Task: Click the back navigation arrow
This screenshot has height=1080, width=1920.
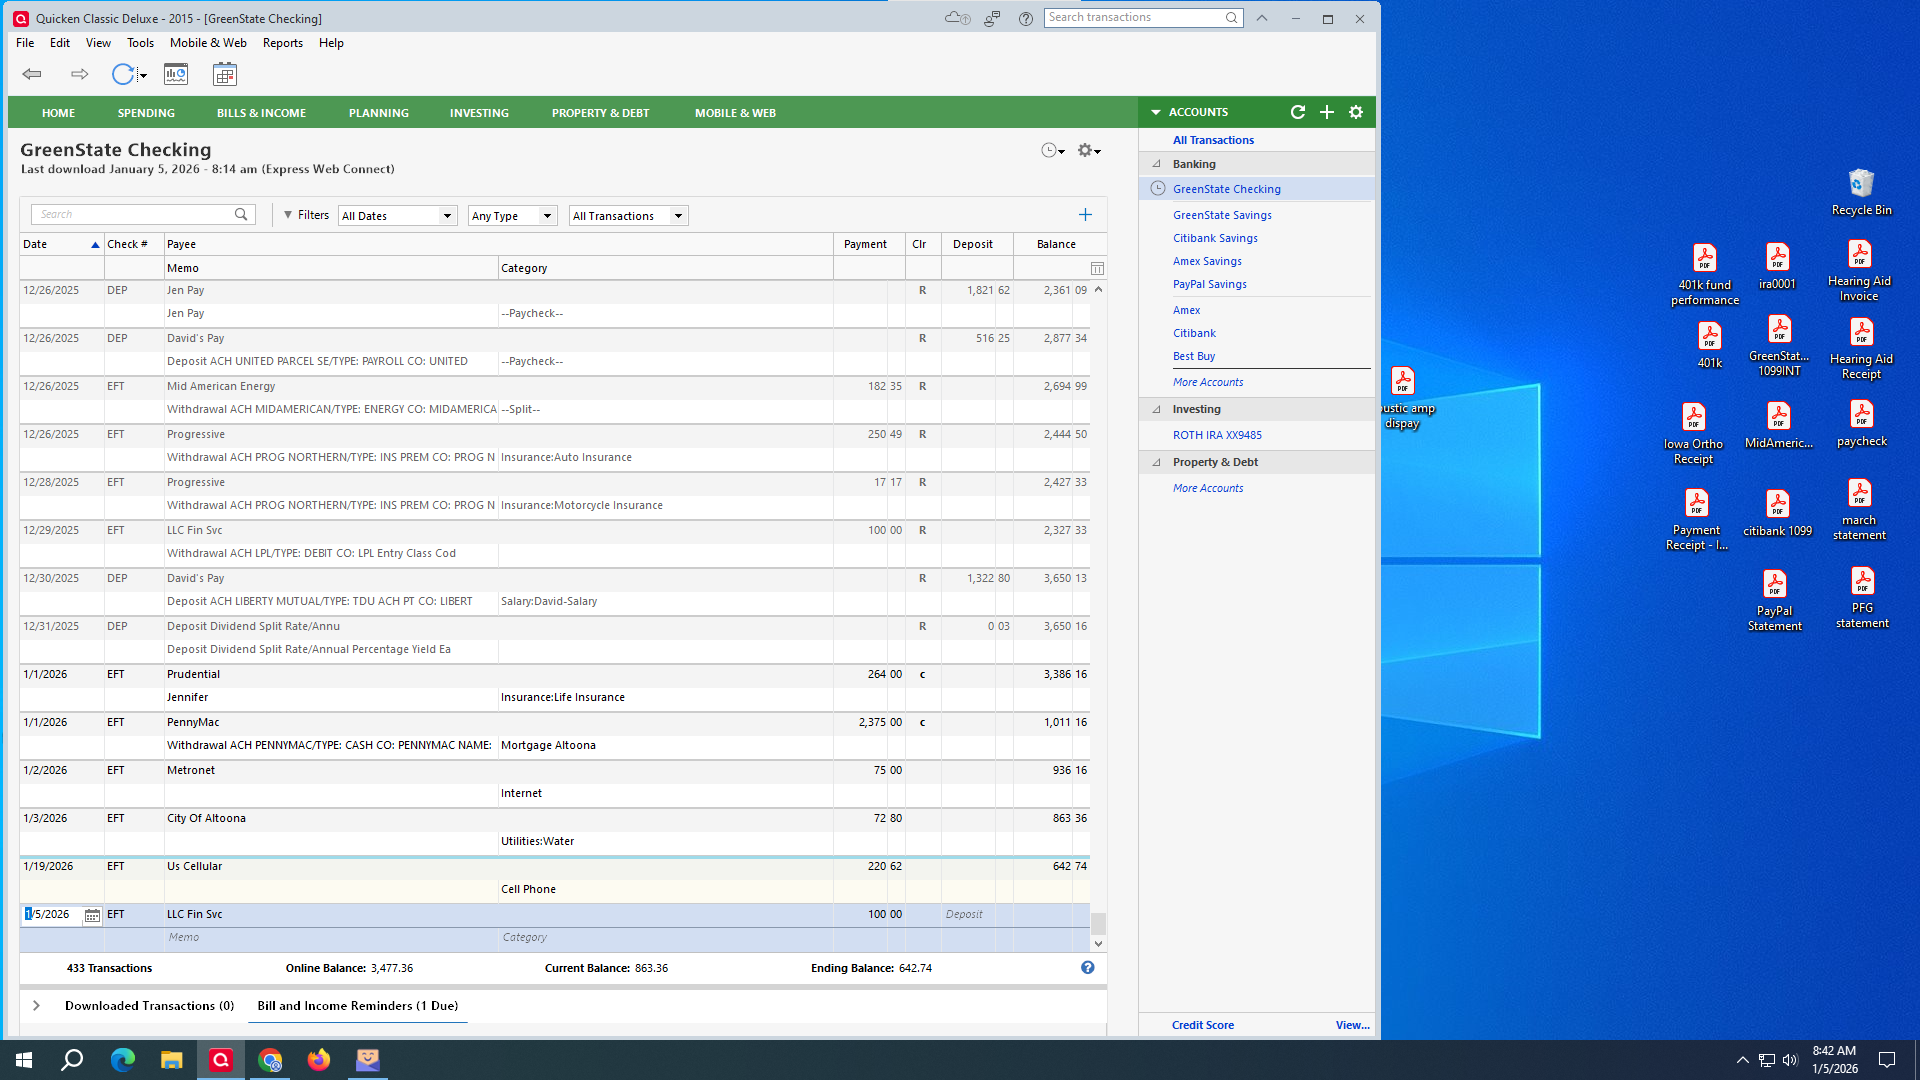Action: pos(32,74)
